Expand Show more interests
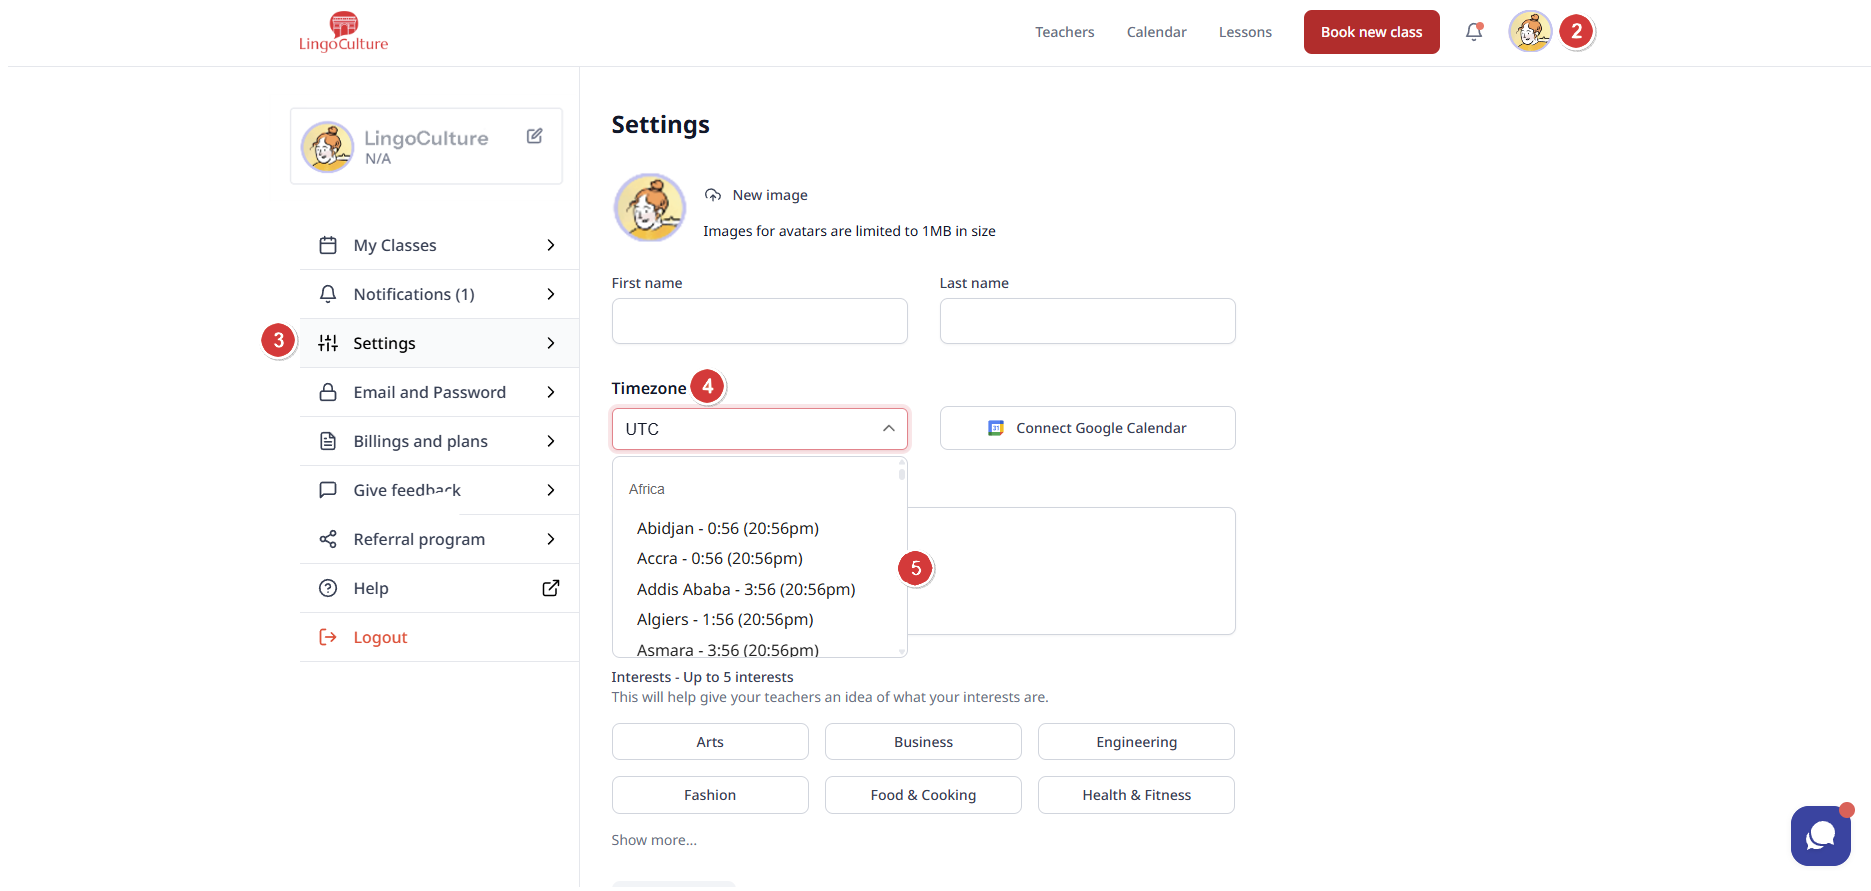 click(x=654, y=840)
